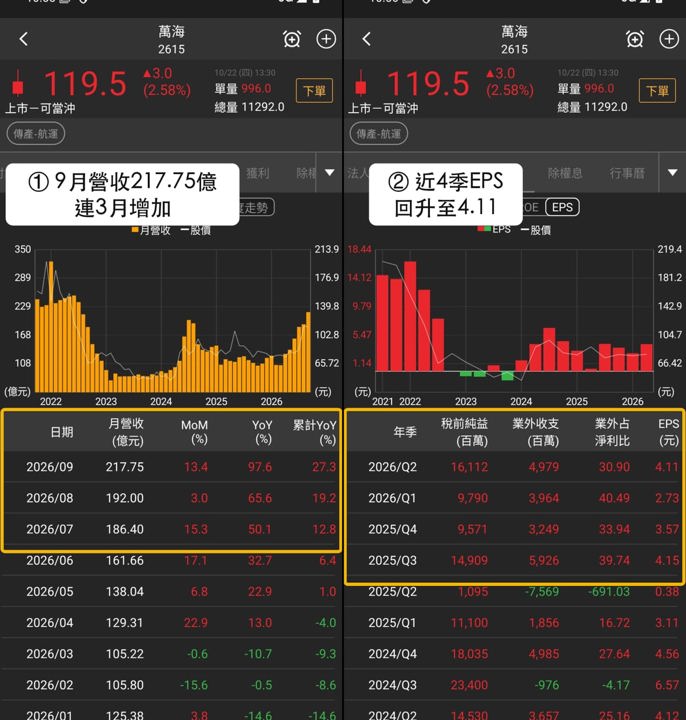This screenshot has height=720, width=686.
Task: Select the 2024/Q4 earnings row
Action: click(x=514, y=653)
